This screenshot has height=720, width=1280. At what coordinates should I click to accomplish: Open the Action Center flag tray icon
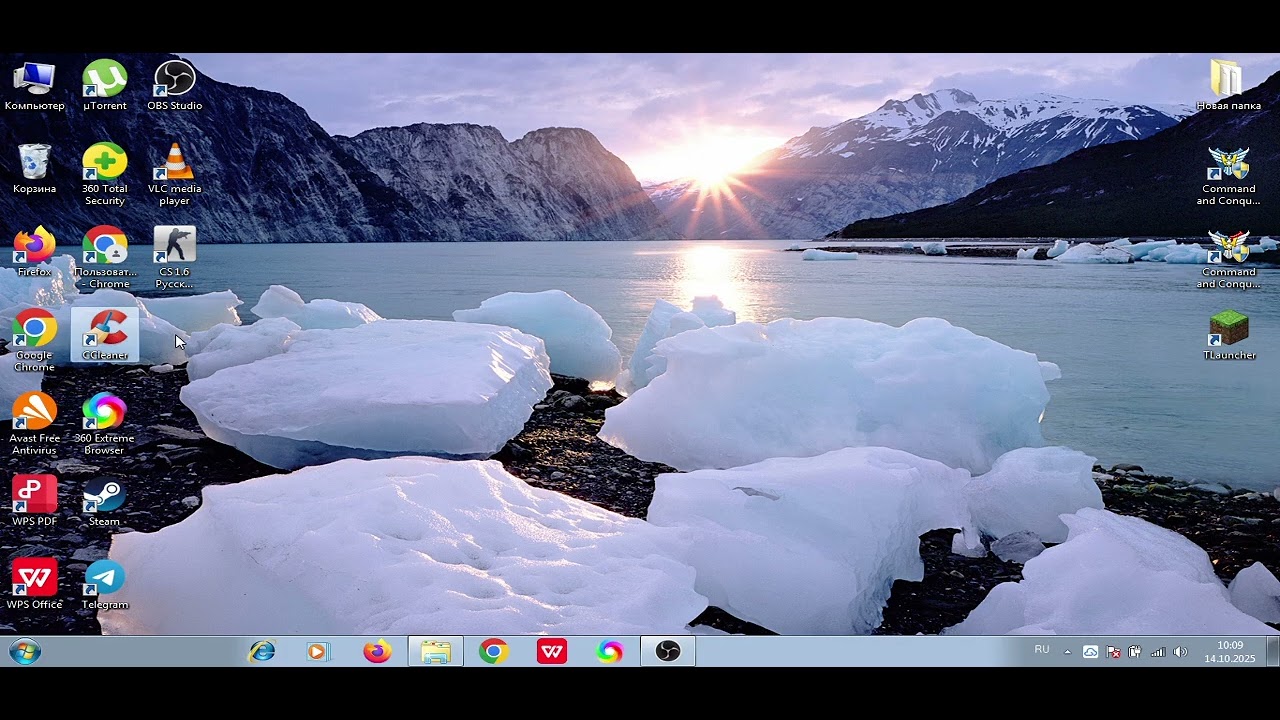pyautogui.click(x=1113, y=652)
